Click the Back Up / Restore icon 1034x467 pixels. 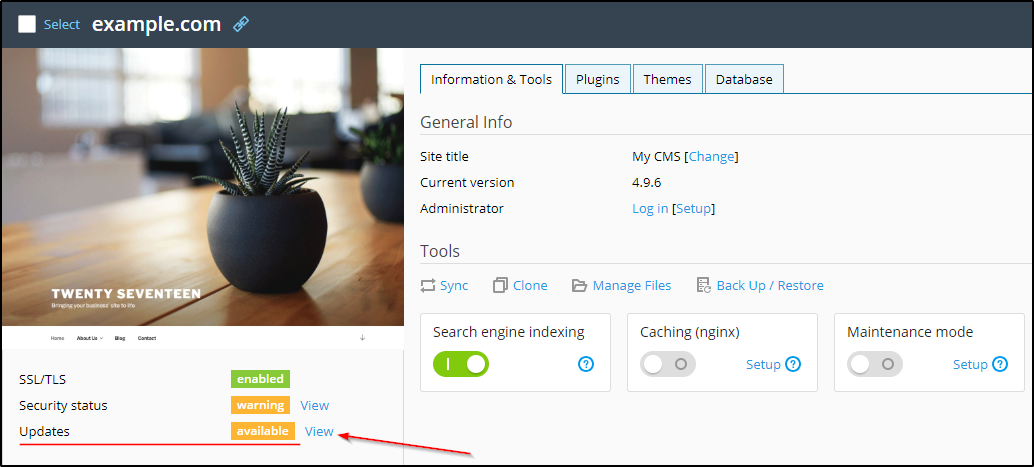click(703, 285)
